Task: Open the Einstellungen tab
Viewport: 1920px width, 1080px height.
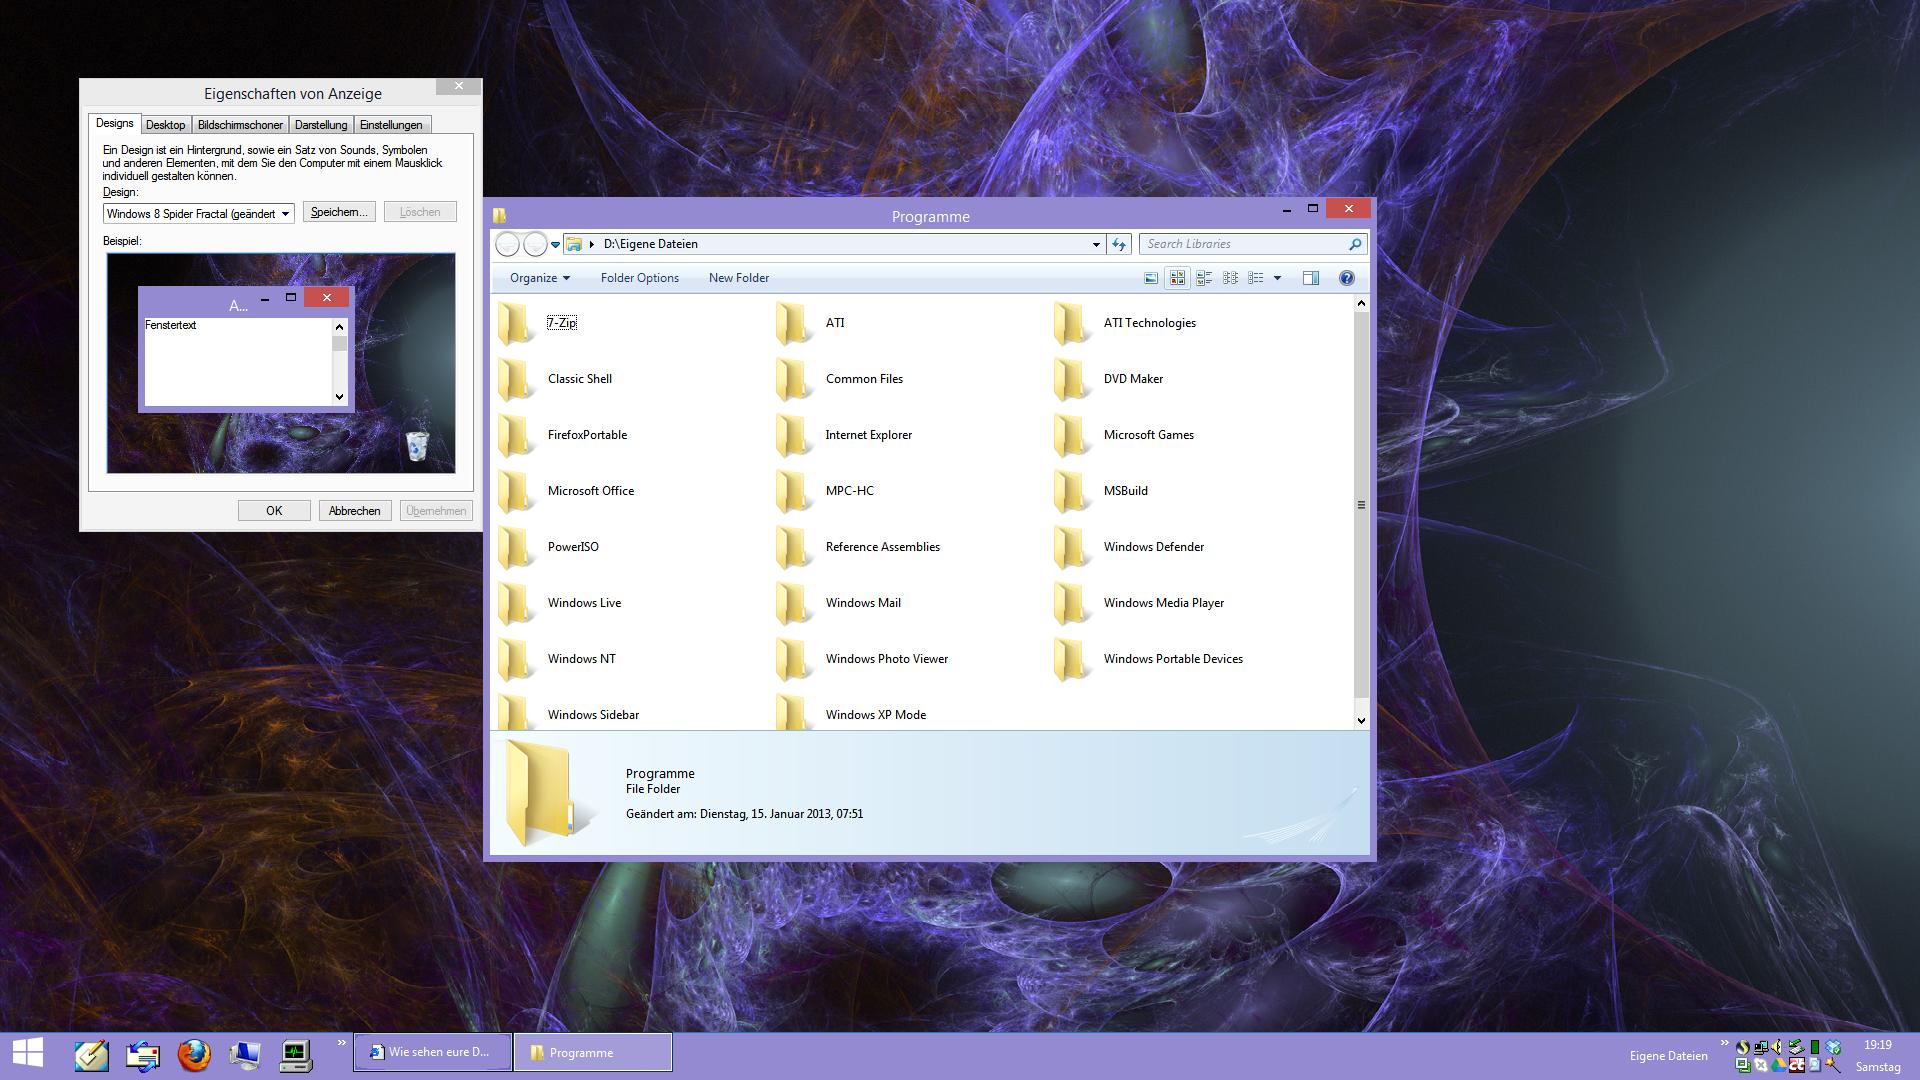Action: (x=391, y=125)
